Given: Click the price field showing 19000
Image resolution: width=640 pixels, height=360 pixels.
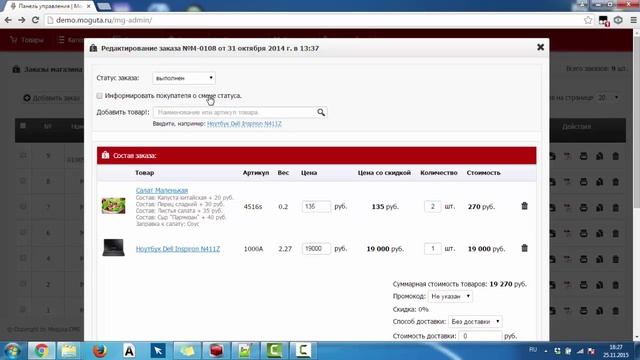Looking at the screenshot, I should 316,249.
